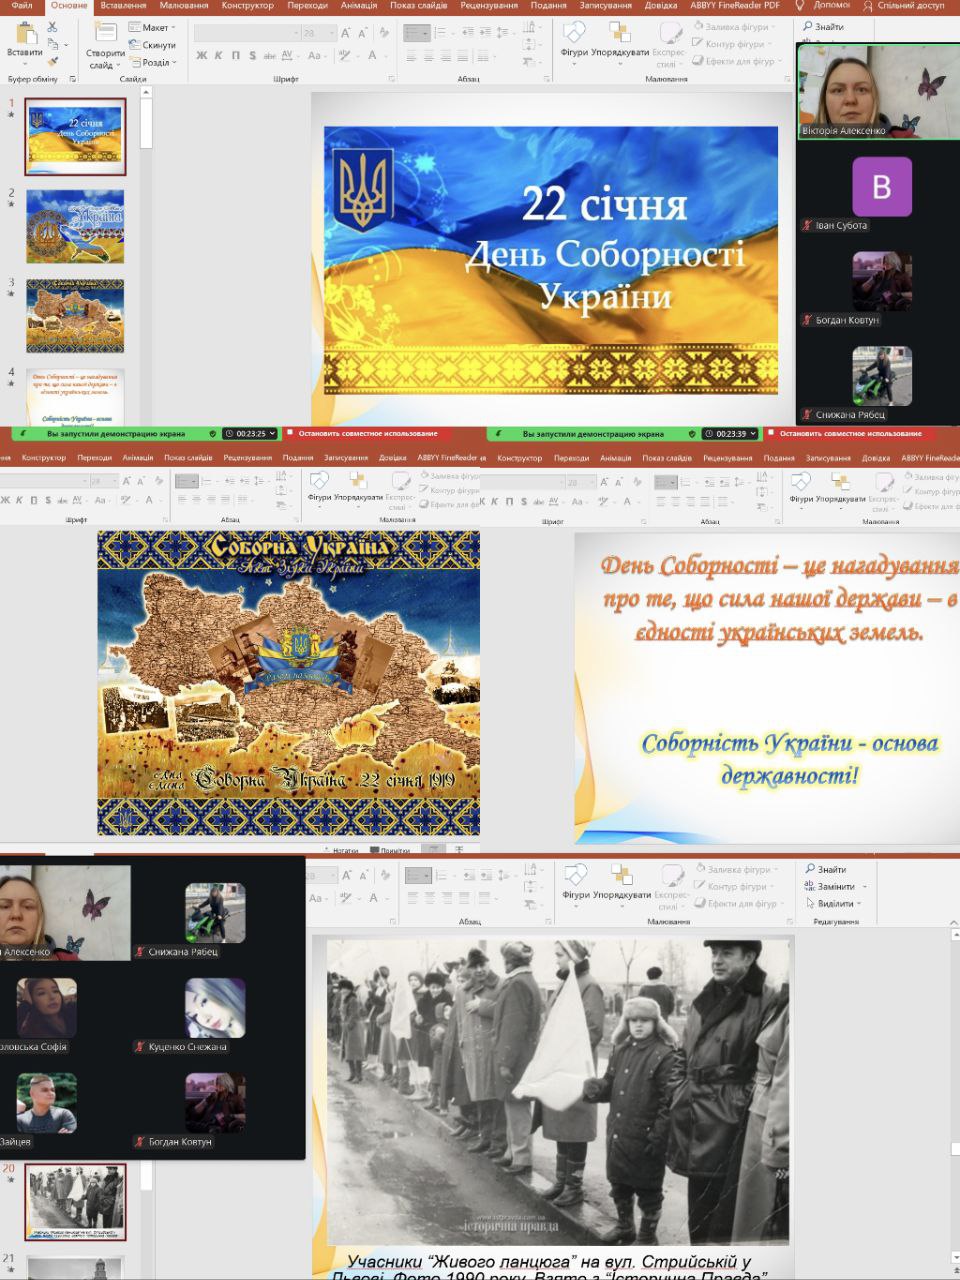Select slide 2 thumbnail in slide panel
This screenshot has height=1280, width=960.
coord(75,227)
